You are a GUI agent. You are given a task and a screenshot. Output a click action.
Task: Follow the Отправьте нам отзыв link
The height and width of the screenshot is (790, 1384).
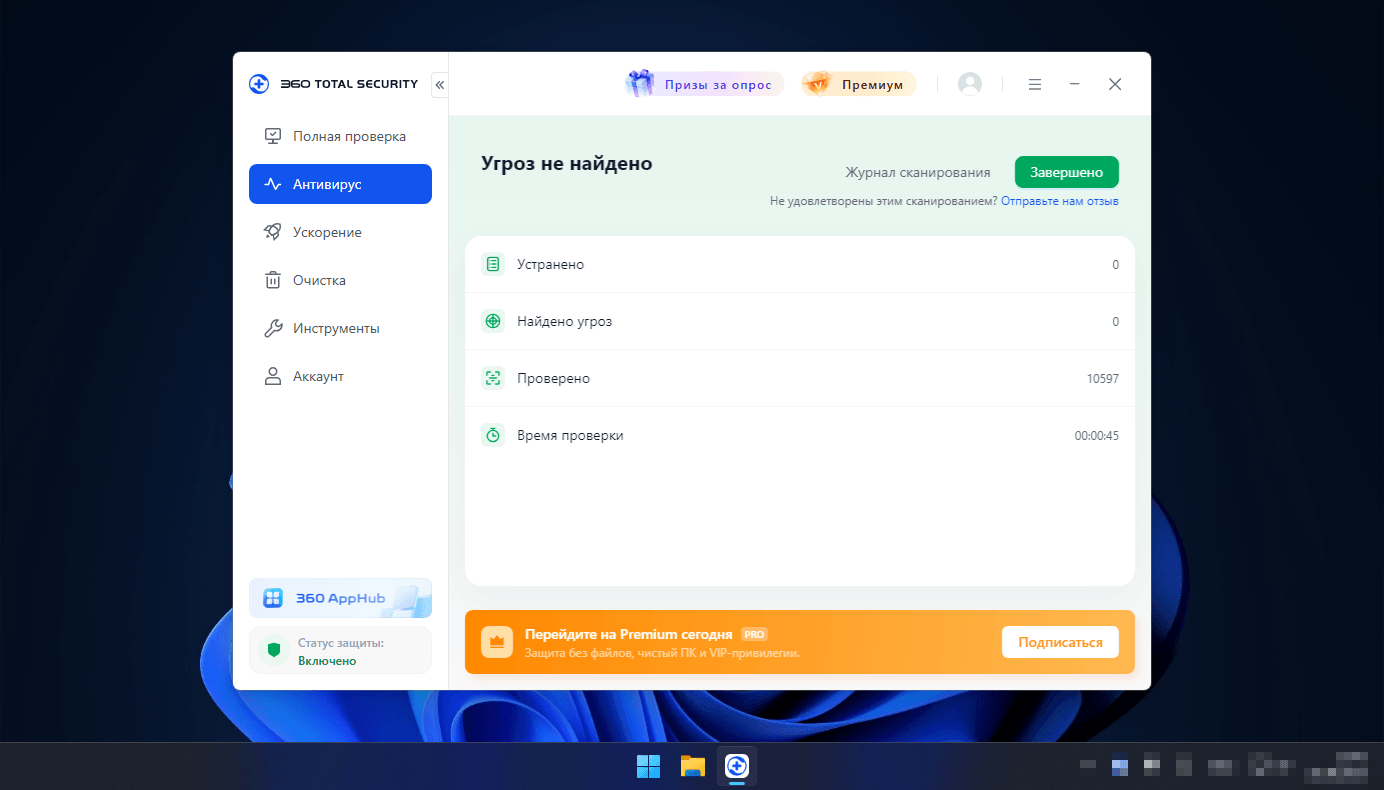click(x=1060, y=201)
